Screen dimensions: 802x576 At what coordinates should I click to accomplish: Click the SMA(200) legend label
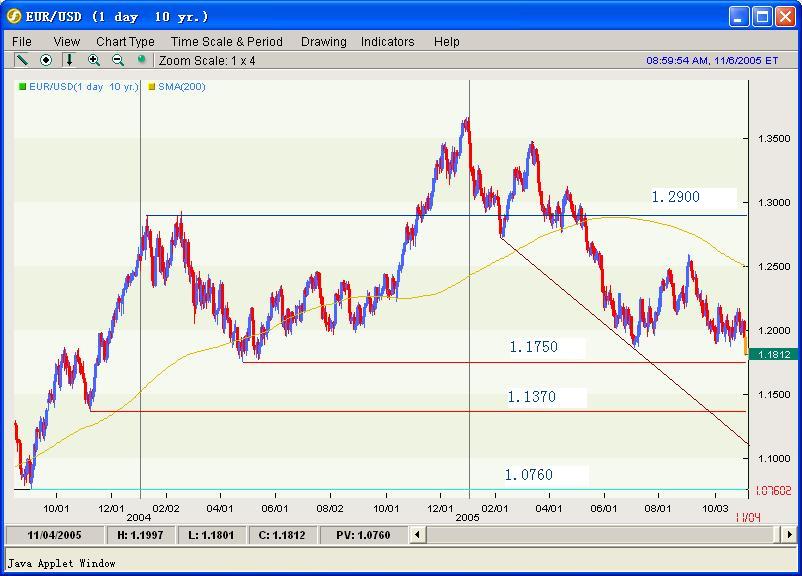(182, 86)
